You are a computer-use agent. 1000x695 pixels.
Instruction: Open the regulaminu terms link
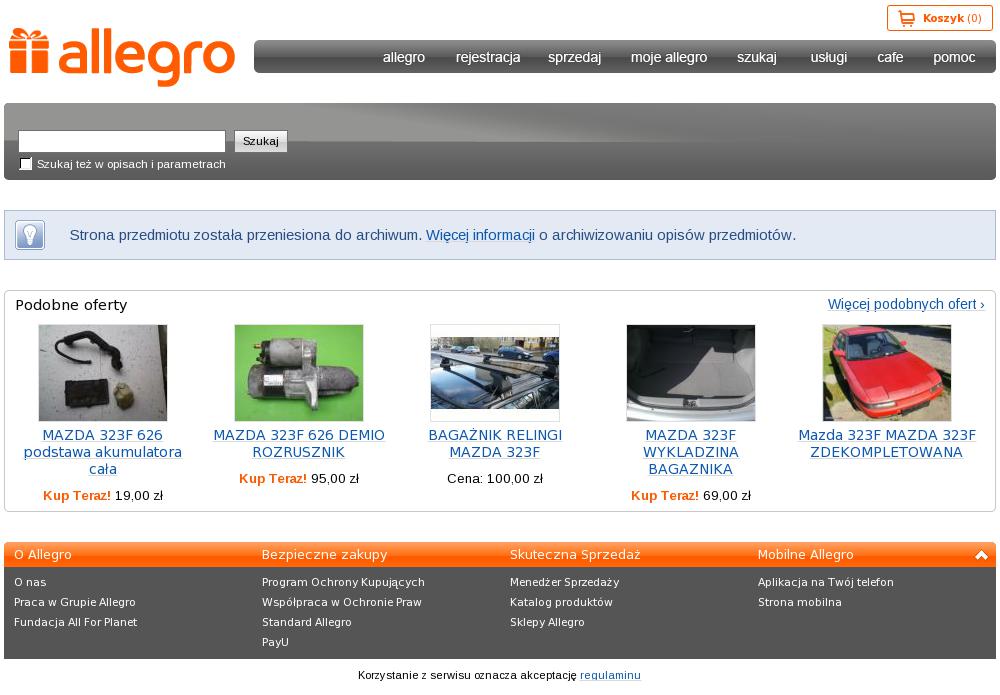[x=610, y=675]
